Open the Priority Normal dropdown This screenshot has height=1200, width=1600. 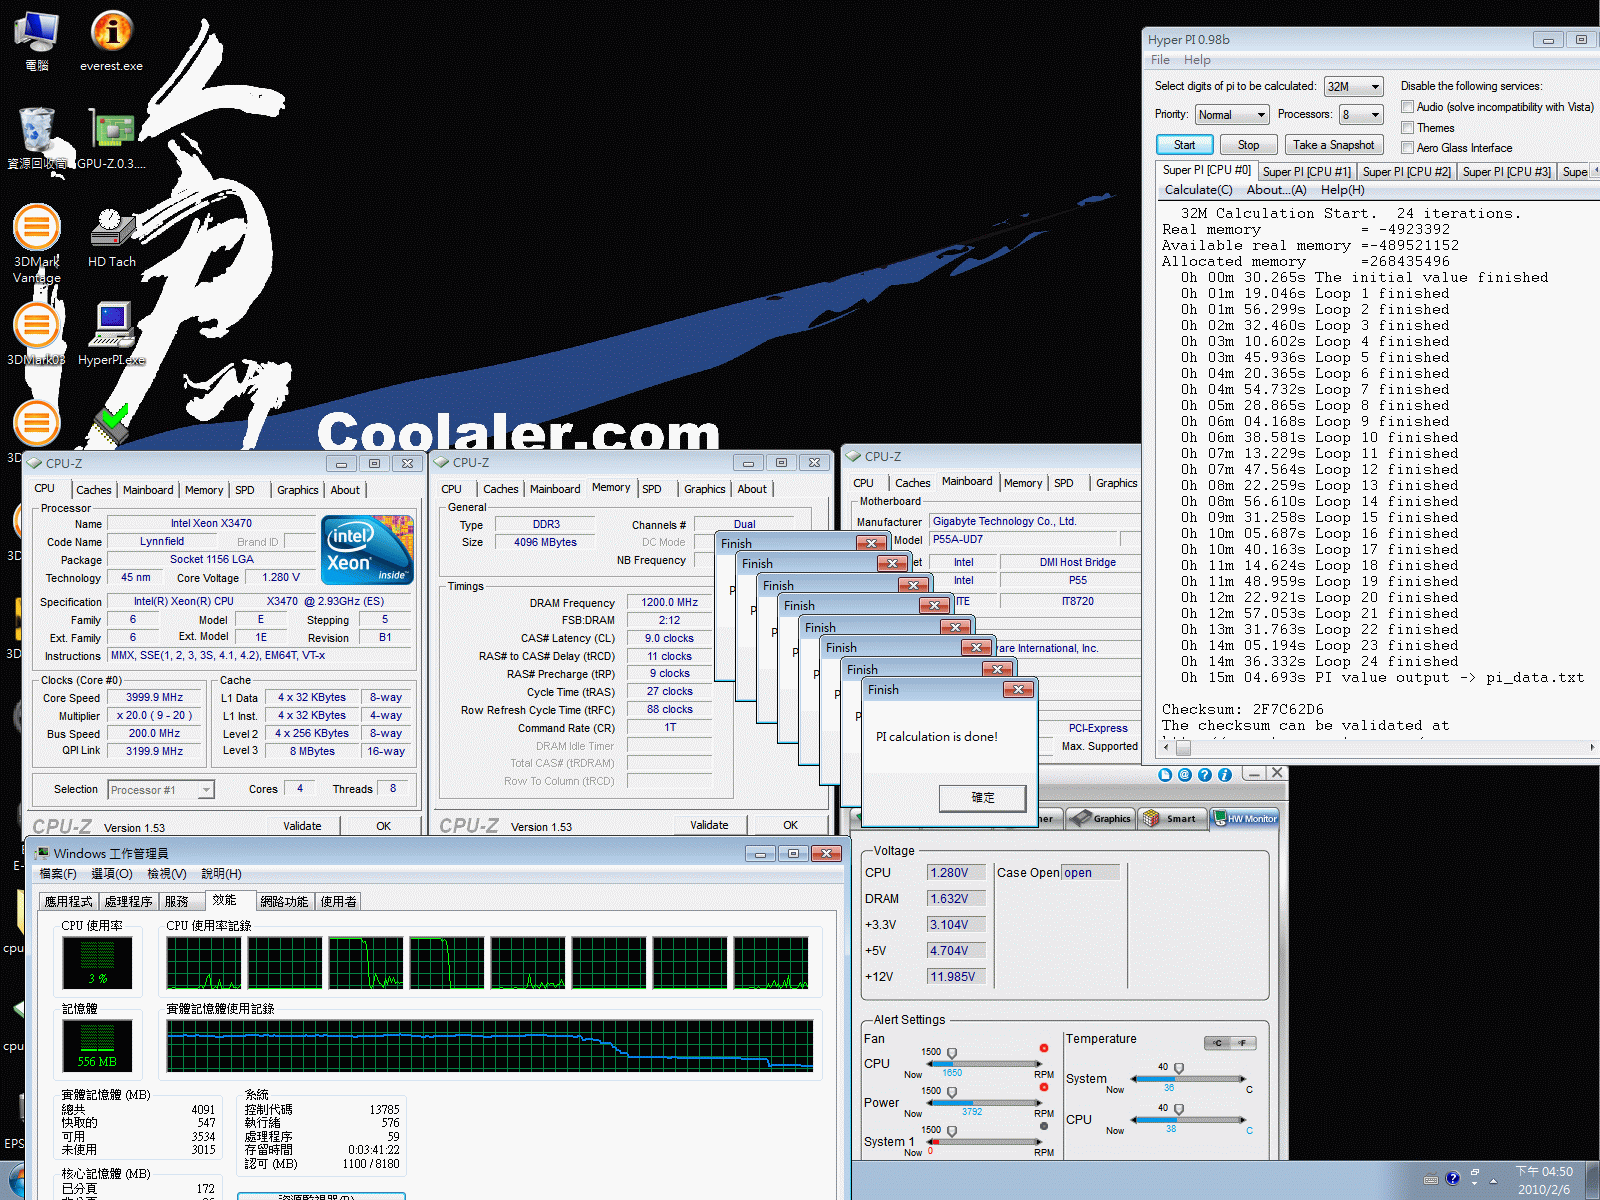tap(1232, 115)
